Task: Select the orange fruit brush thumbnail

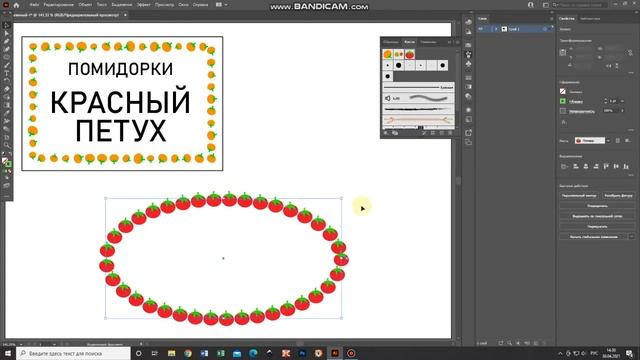Action: [x=388, y=54]
